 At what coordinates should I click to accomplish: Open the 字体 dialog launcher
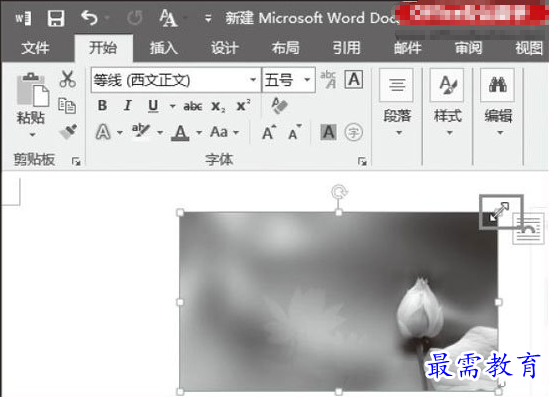coord(362,161)
